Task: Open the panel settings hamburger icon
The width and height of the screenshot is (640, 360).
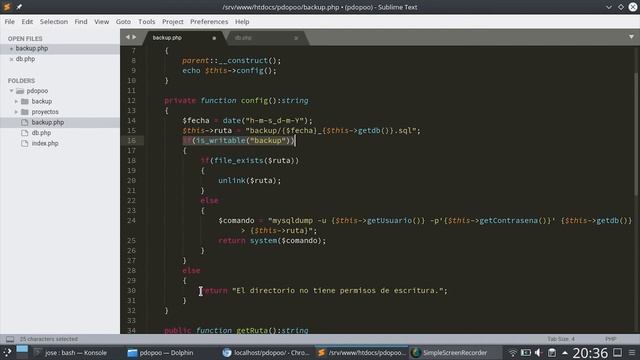Action: 632,353
